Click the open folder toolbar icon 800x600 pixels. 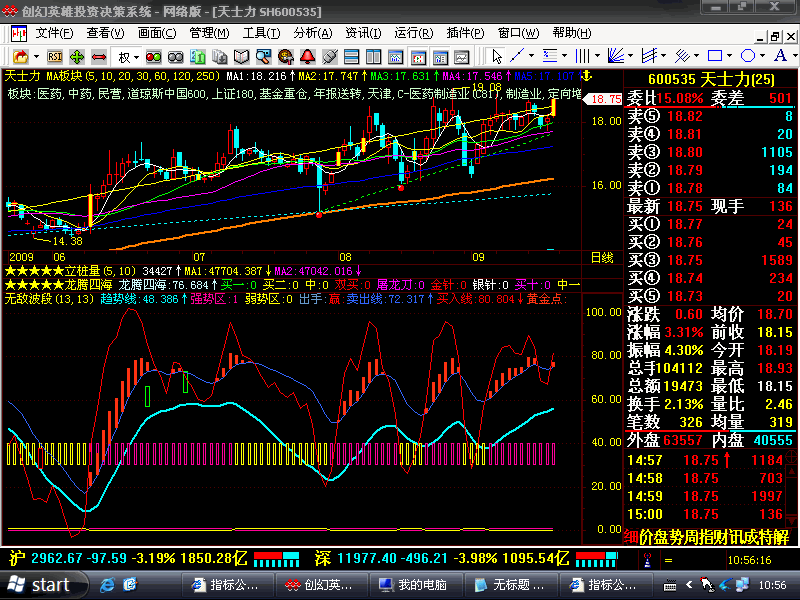[x=20, y=56]
